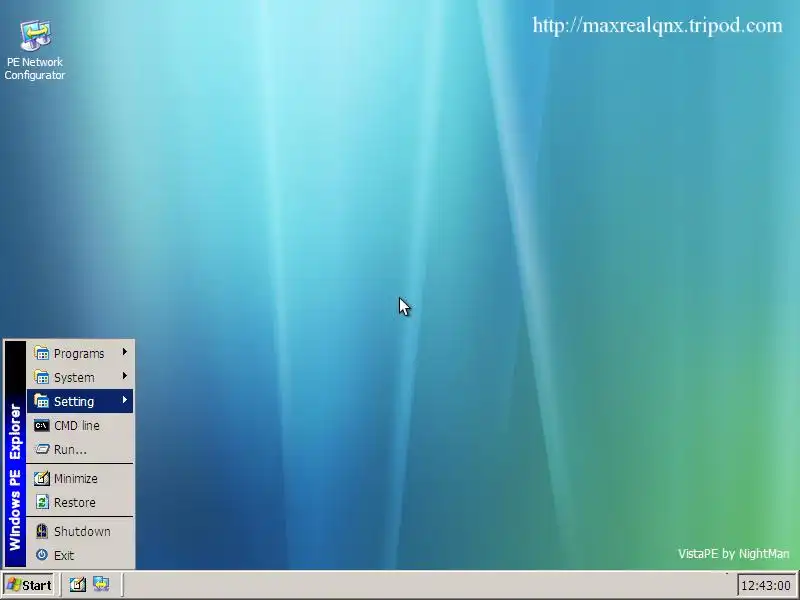Launch CMD line from the menu
This screenshot has width=800, height=600.
coord(80,425)
